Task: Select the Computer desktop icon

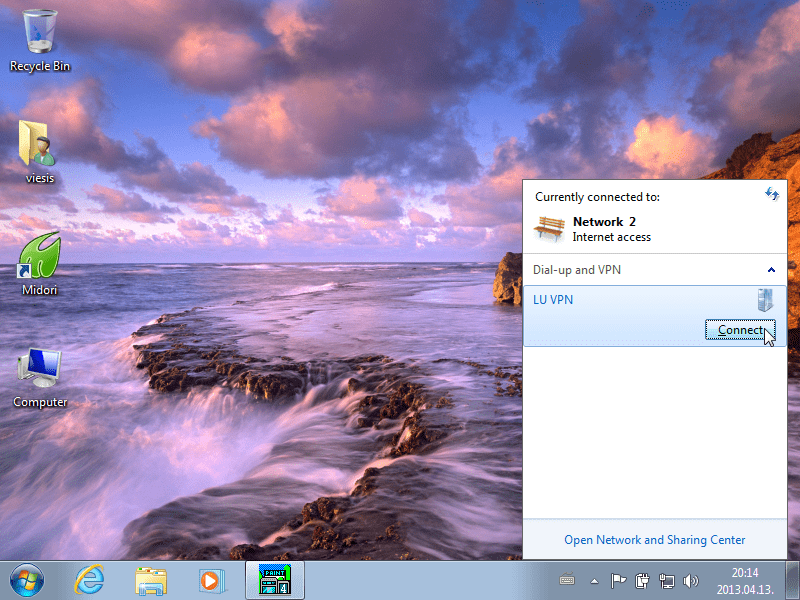Action: click(x=40, y=378)
